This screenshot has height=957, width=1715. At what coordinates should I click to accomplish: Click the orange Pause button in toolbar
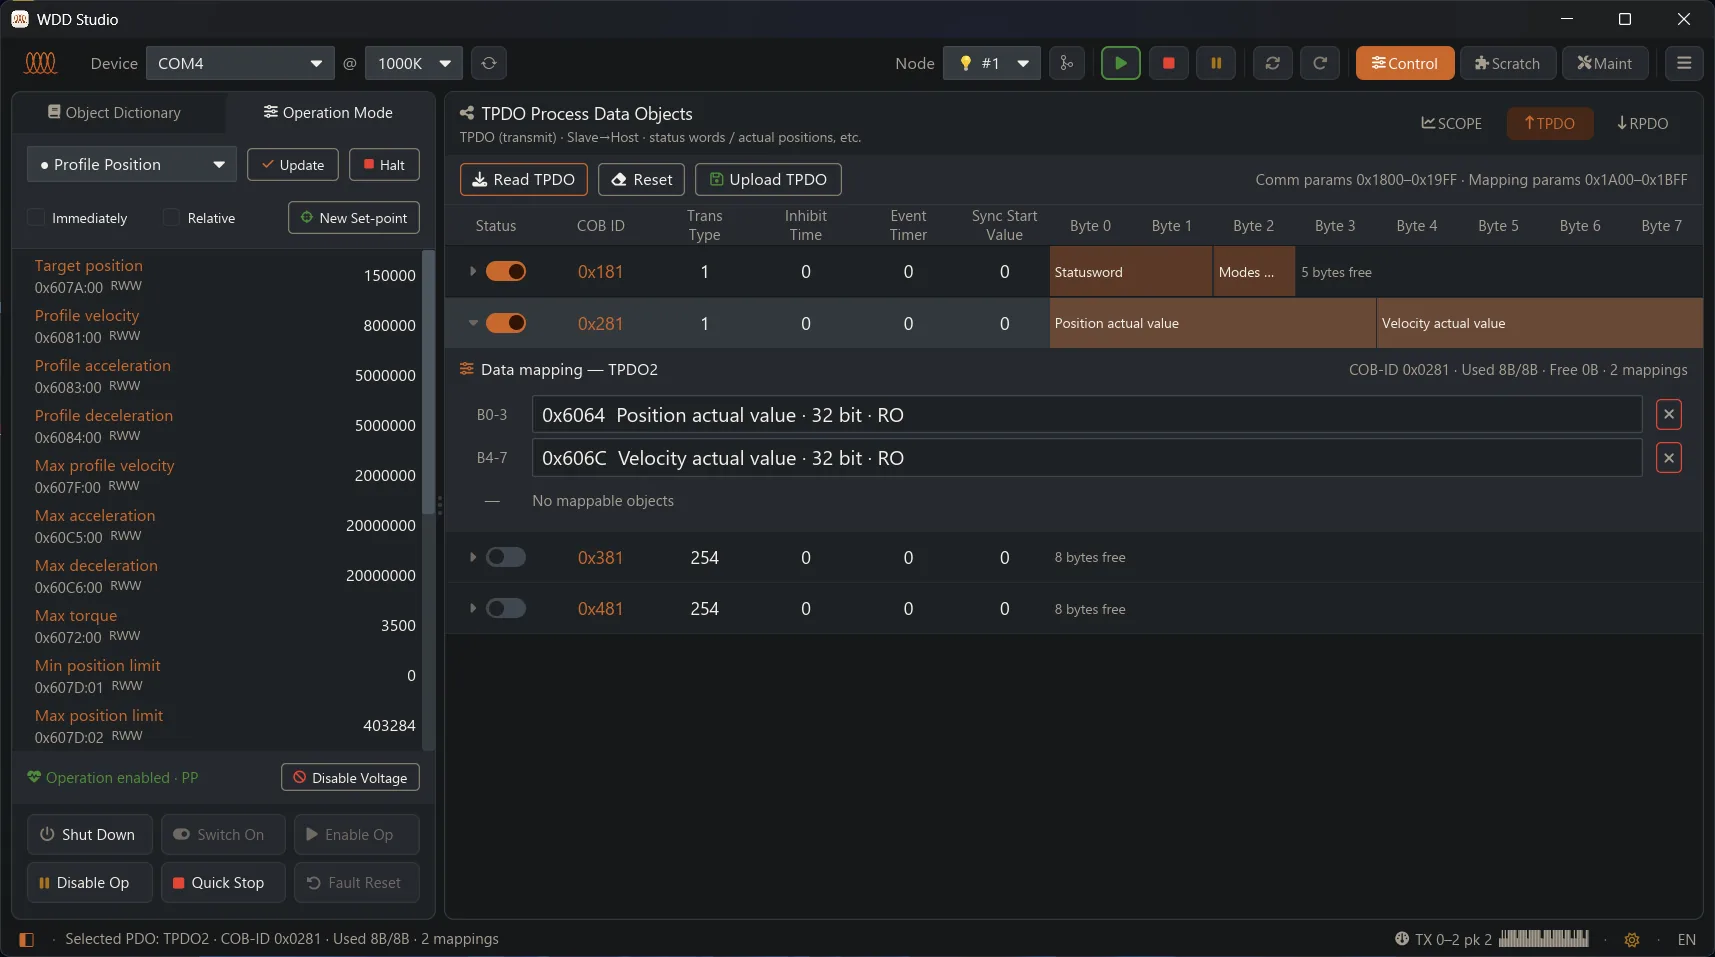pos(1216,63)
